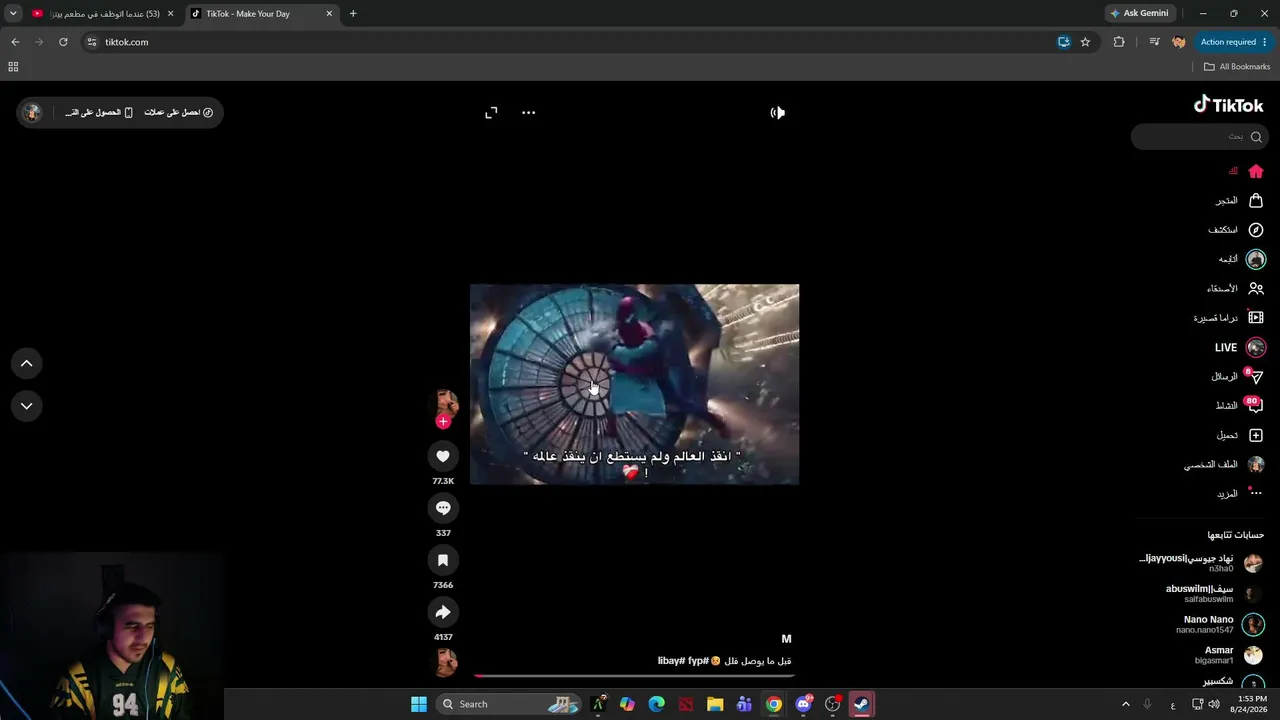Expand video to fullscreen view
1280x720 pixels.
(491, 113)
